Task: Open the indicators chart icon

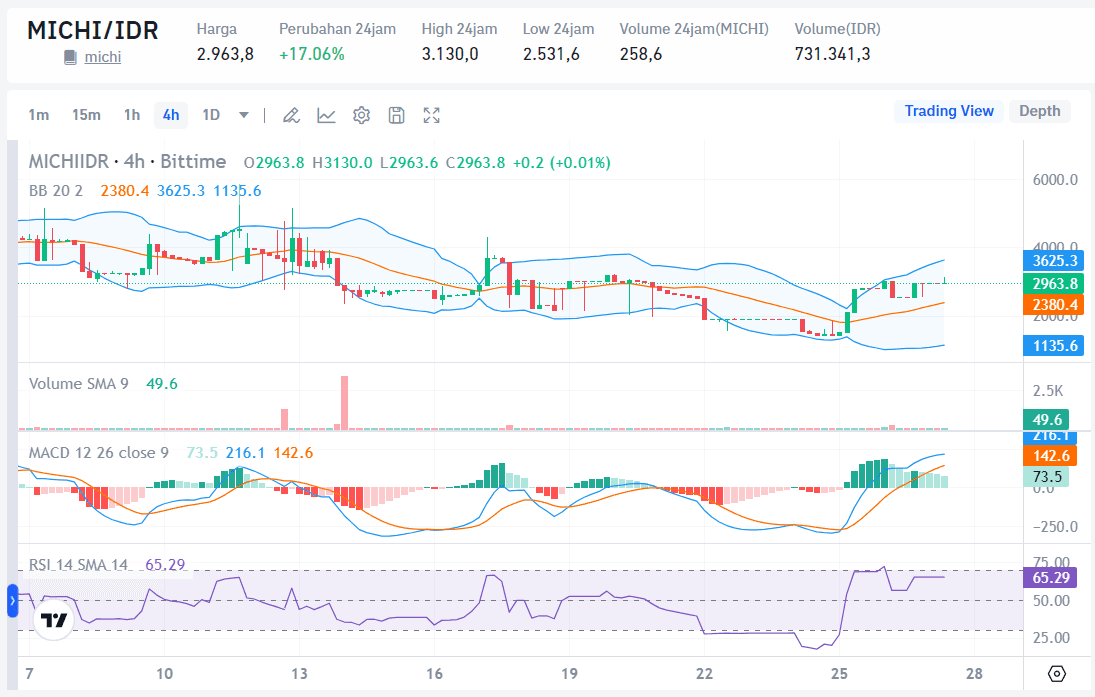Action: [x=326, y=115]
